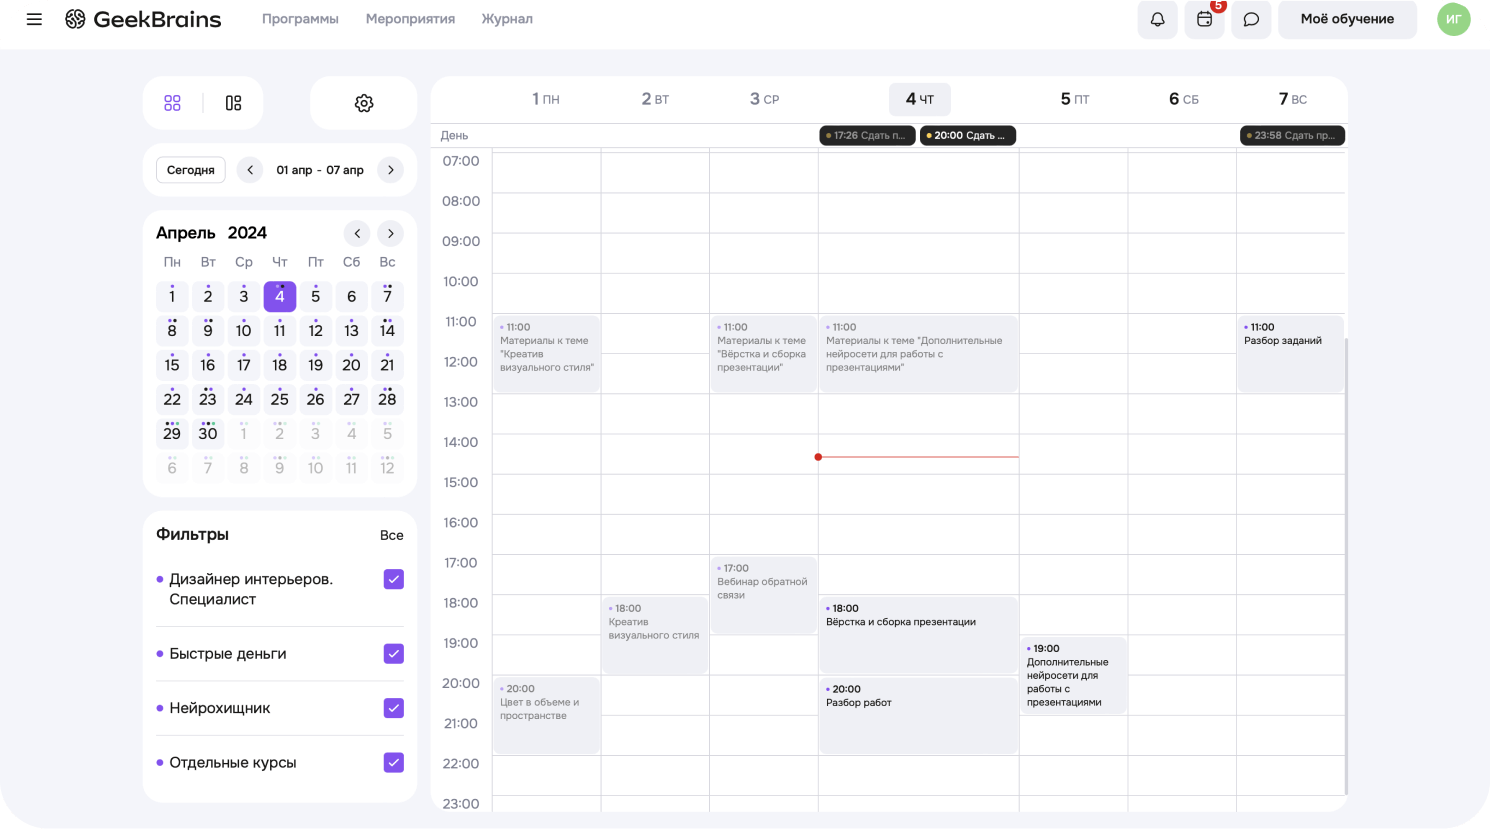Select the 1 ПН day column header
This screenshot has width=1491, height=829.
click(546, 99)
